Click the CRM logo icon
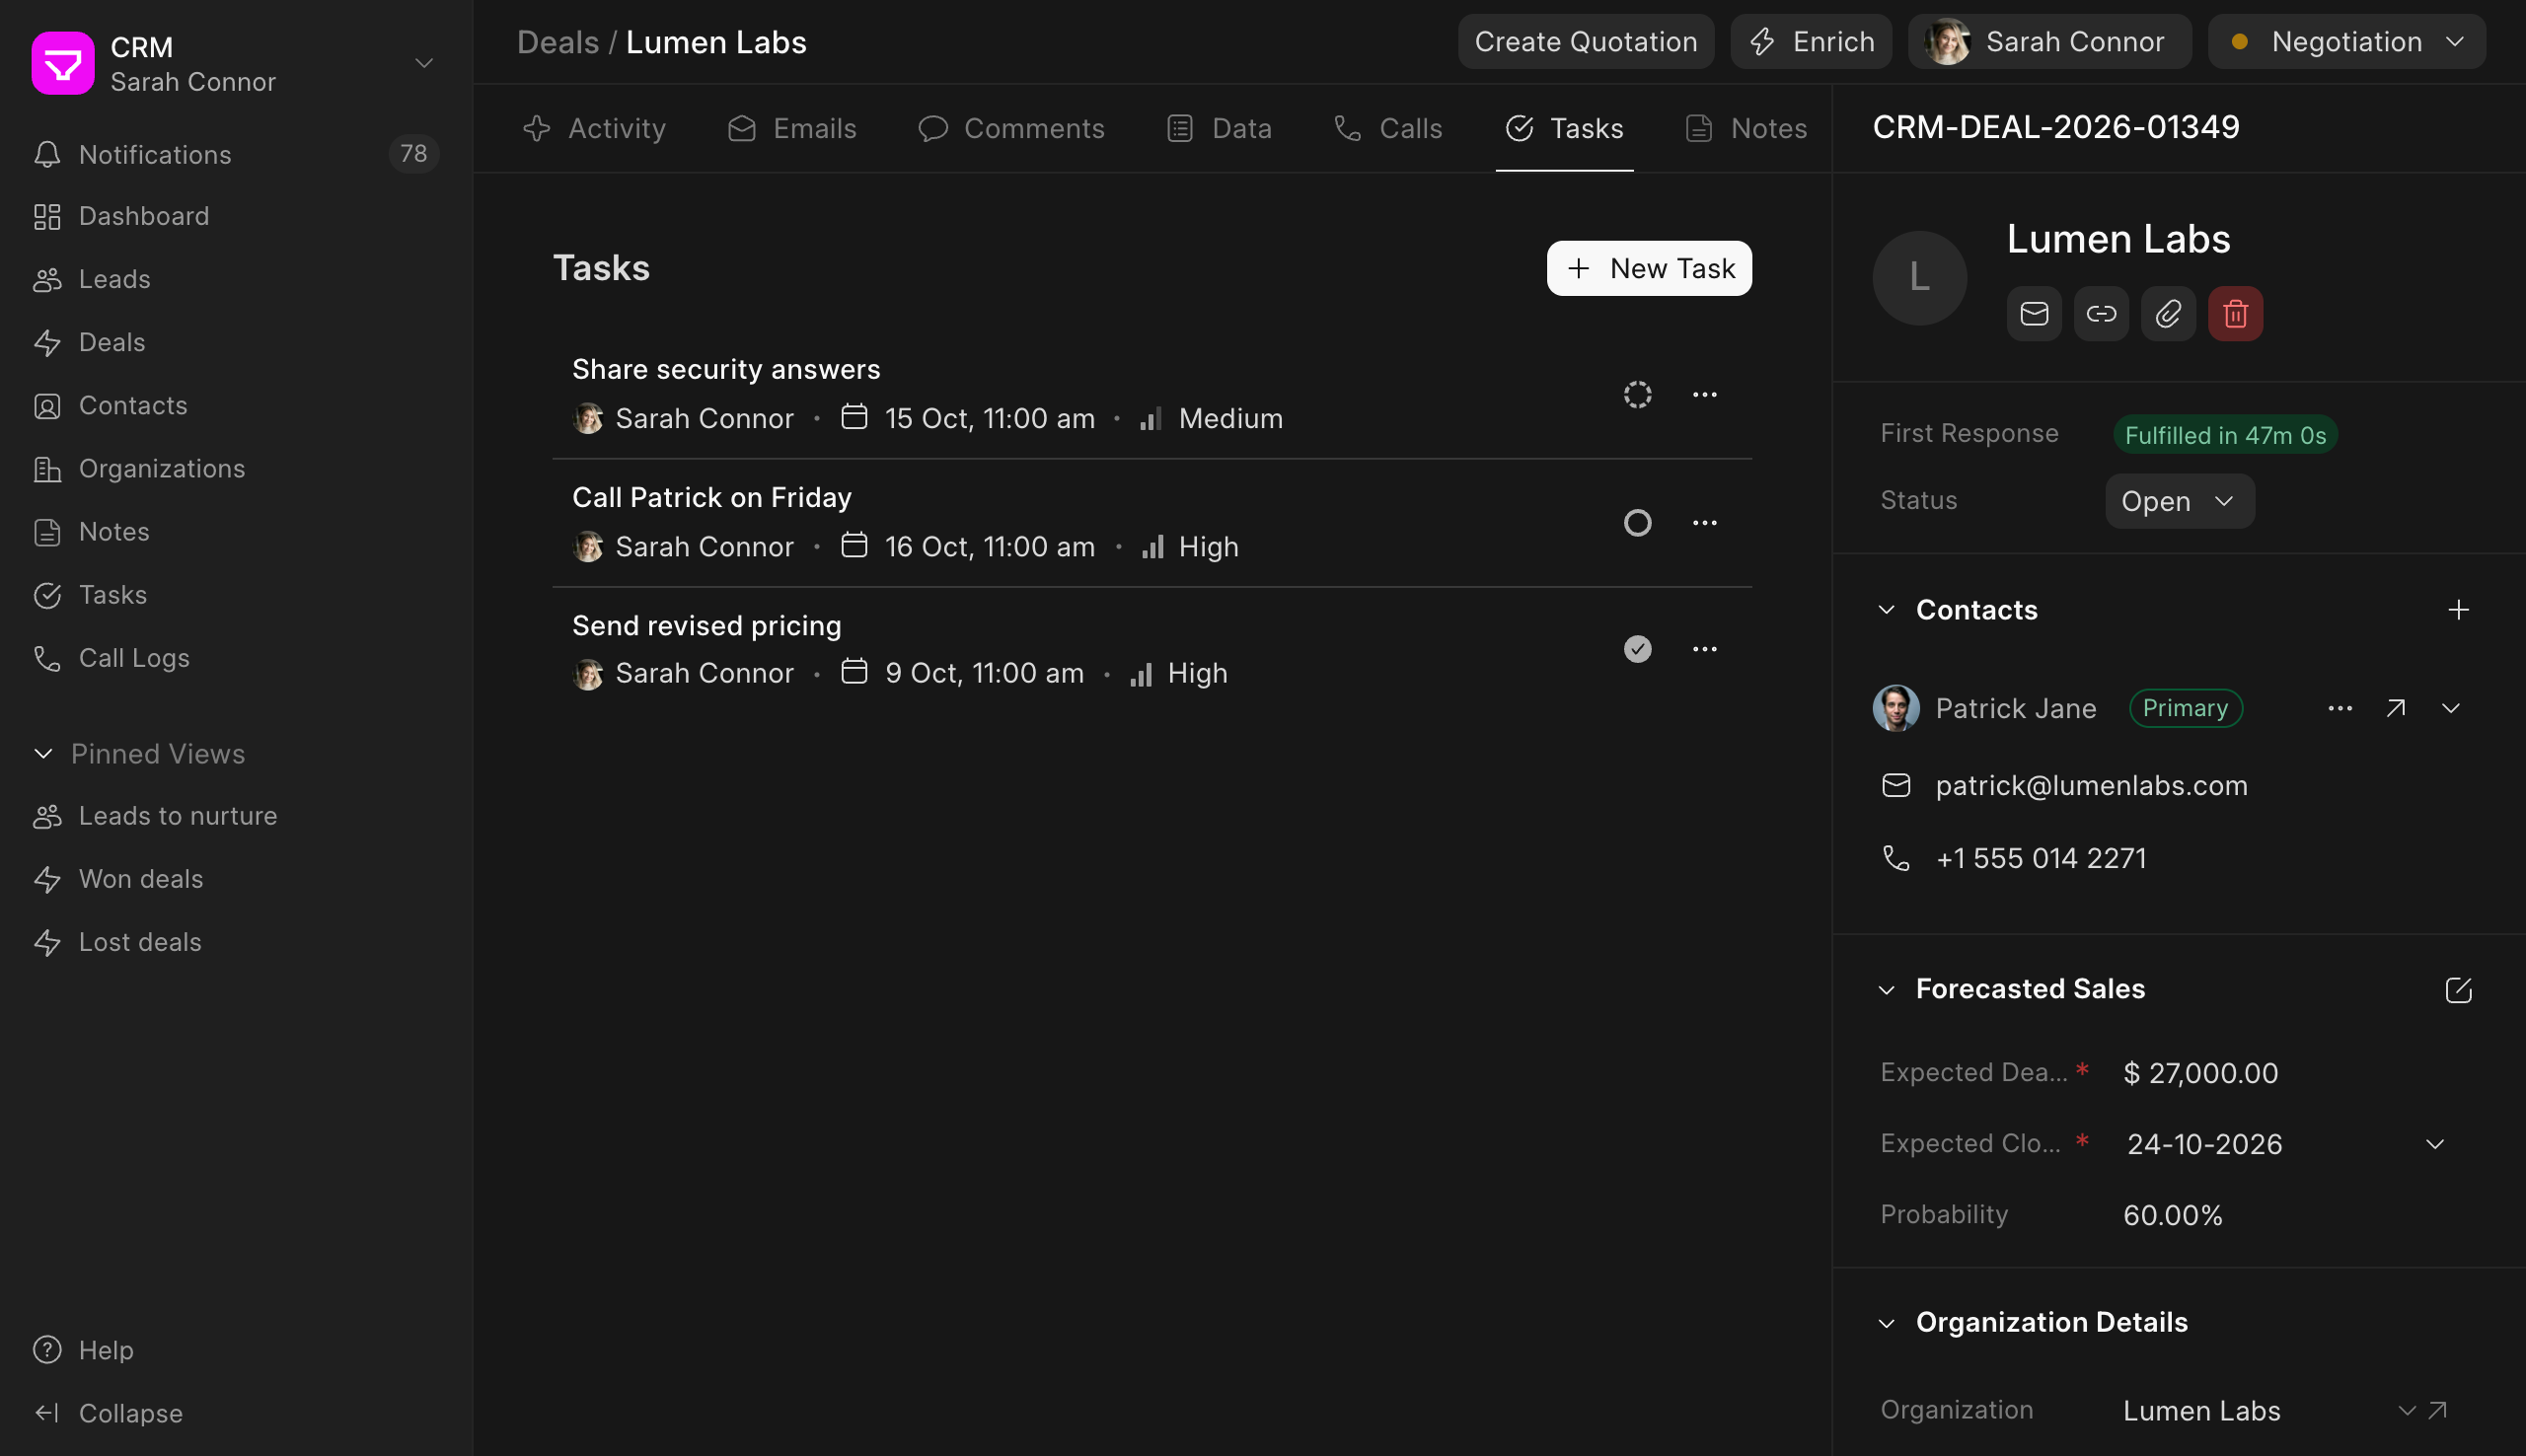 pos(63,63)
